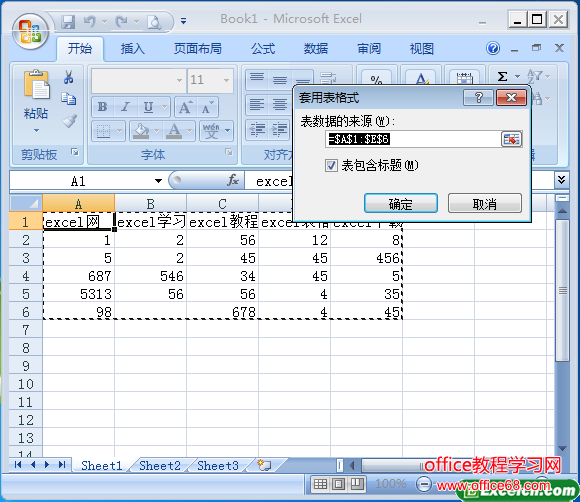Switch to the 页面布局 ribbon tab
580x502 pixels.
(198, 48)
